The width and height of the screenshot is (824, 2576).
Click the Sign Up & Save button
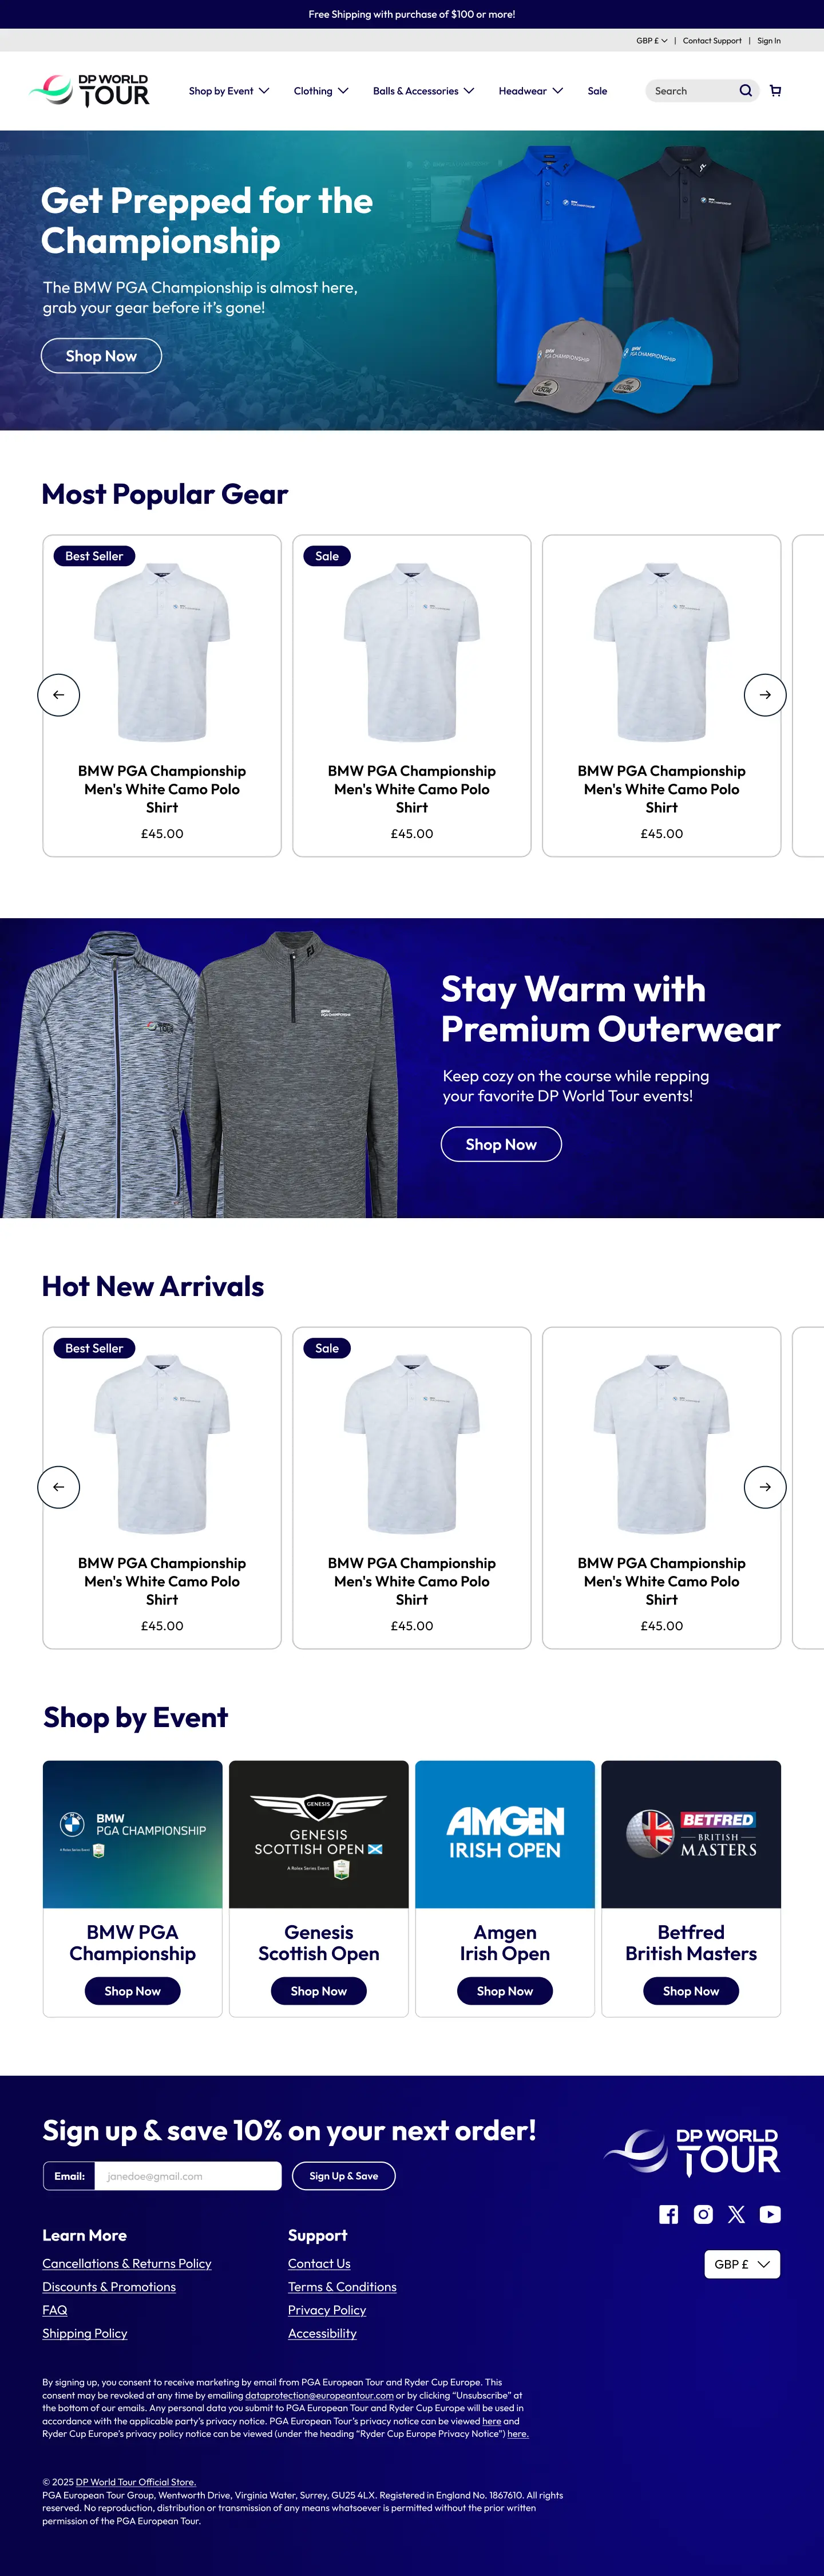(x=344, y=2176)
